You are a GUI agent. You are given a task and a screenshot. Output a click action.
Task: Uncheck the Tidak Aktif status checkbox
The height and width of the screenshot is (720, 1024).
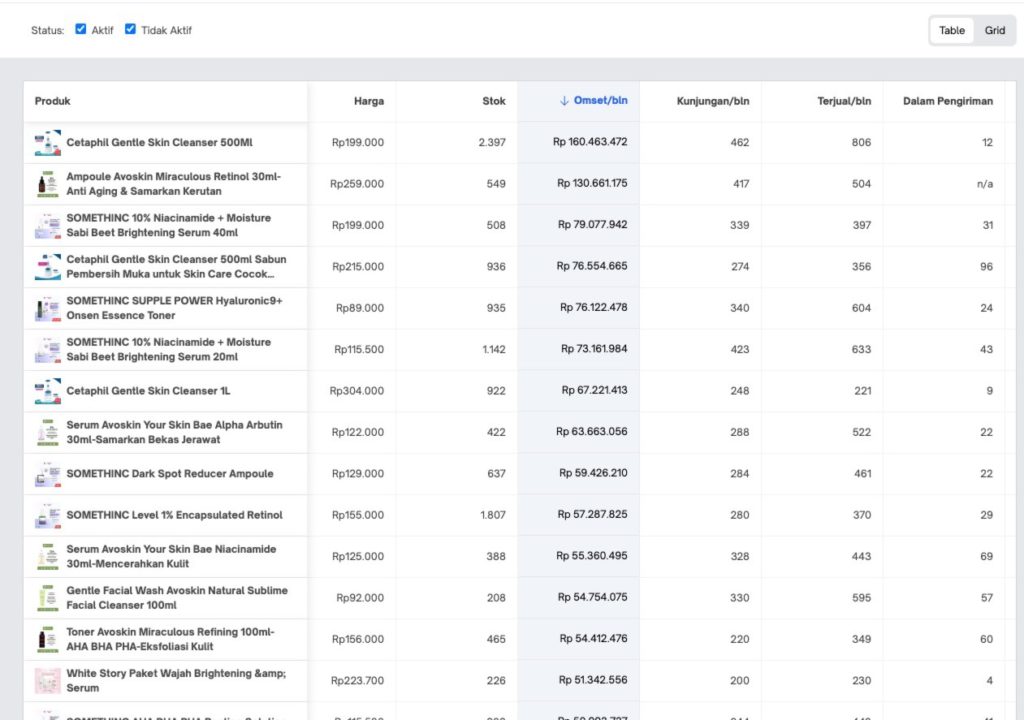pos(130,29)
